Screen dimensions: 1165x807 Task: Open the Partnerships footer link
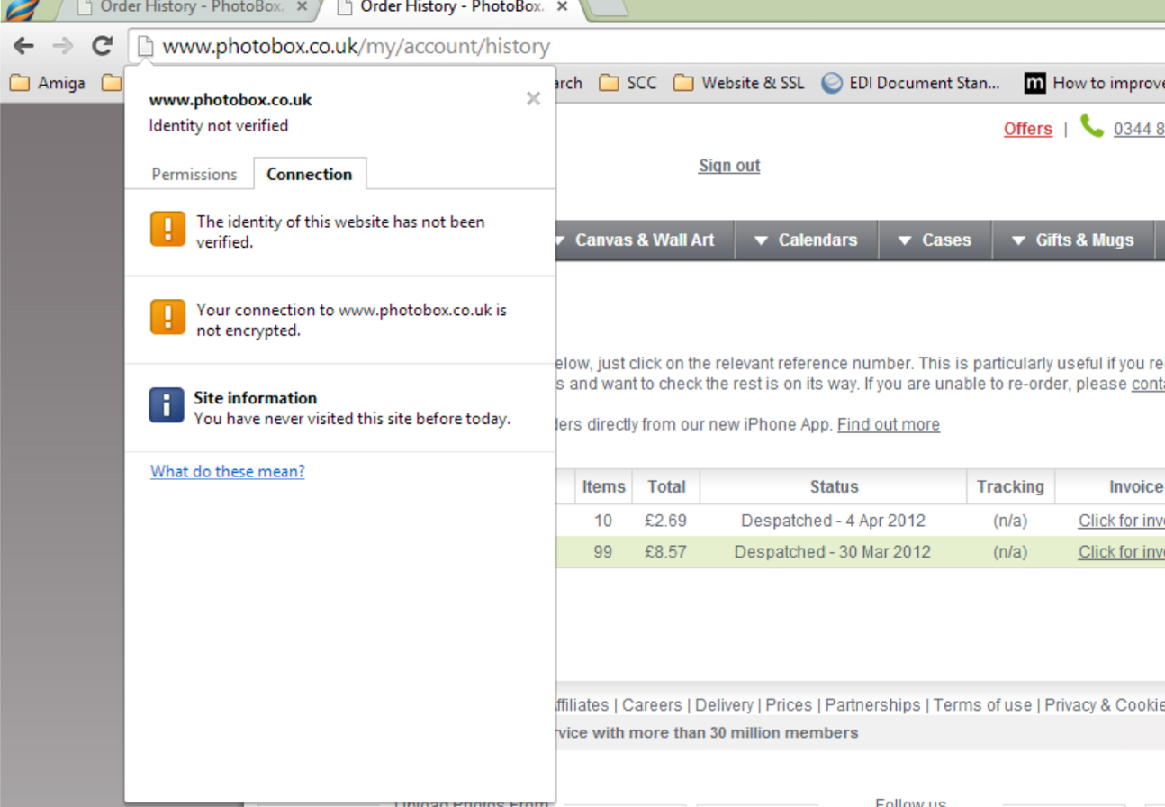pos(872,705)
